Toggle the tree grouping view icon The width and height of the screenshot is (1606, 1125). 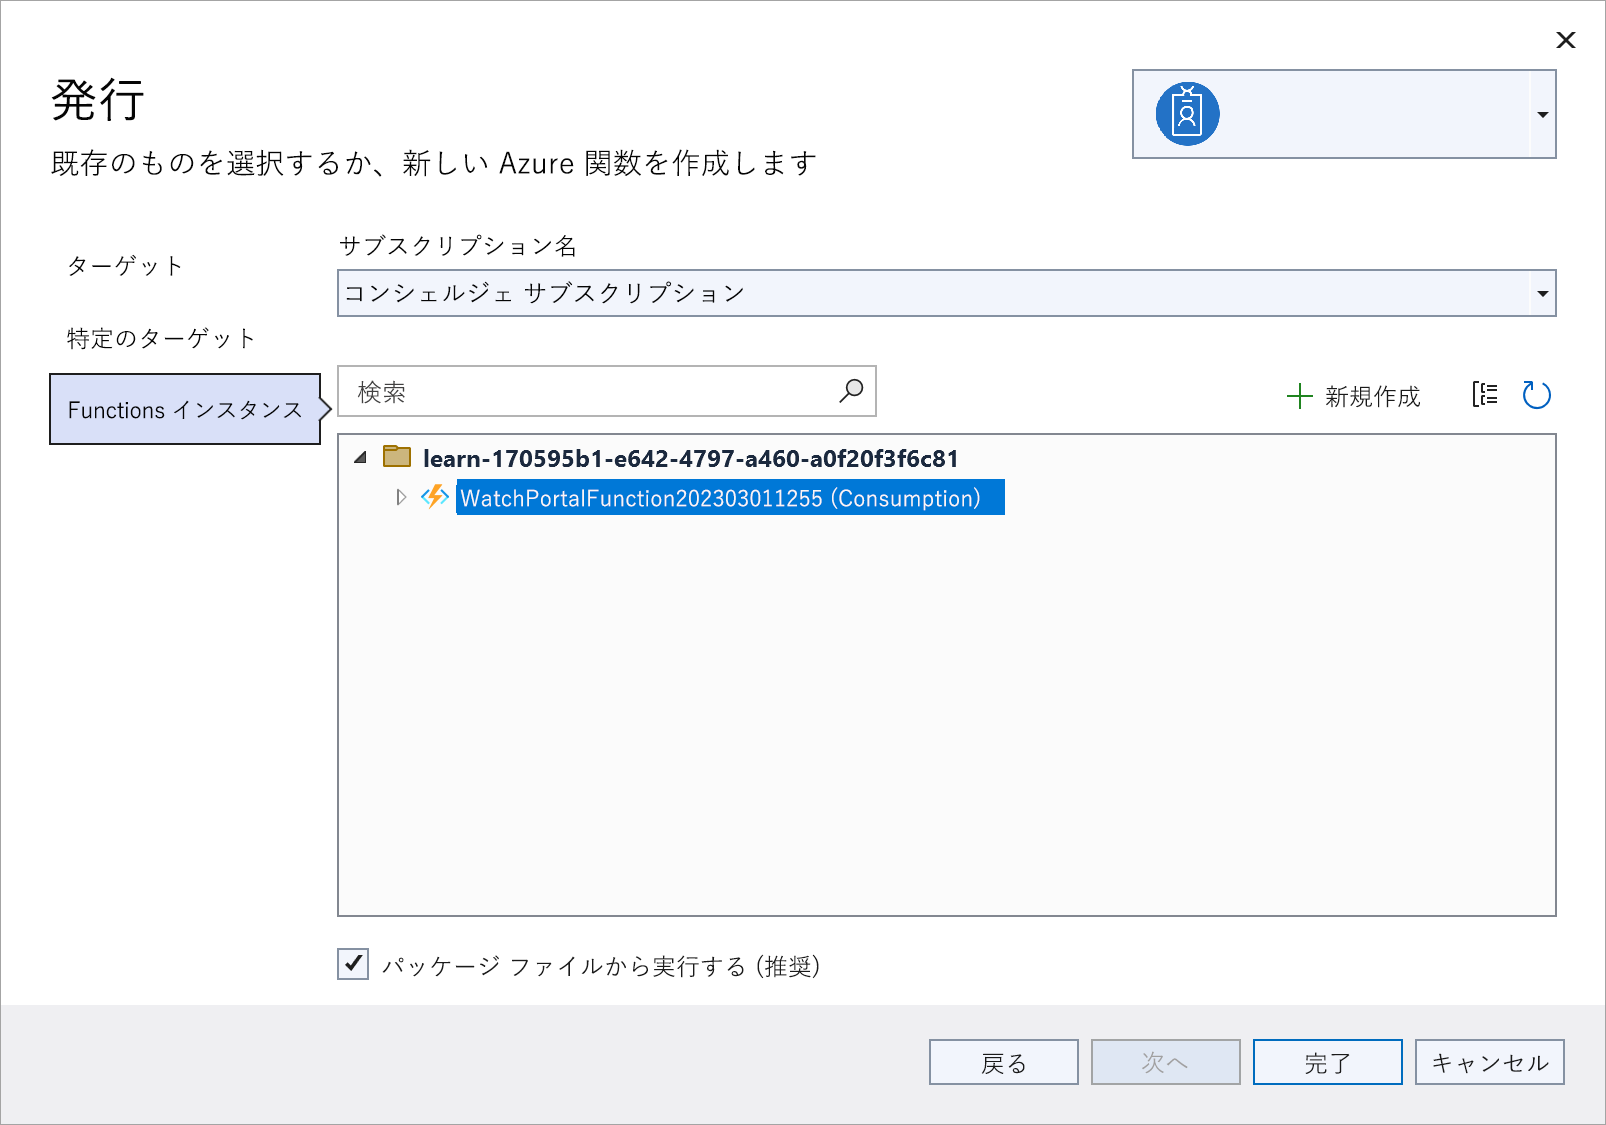pyautogui.click(x=1485, y=395)
